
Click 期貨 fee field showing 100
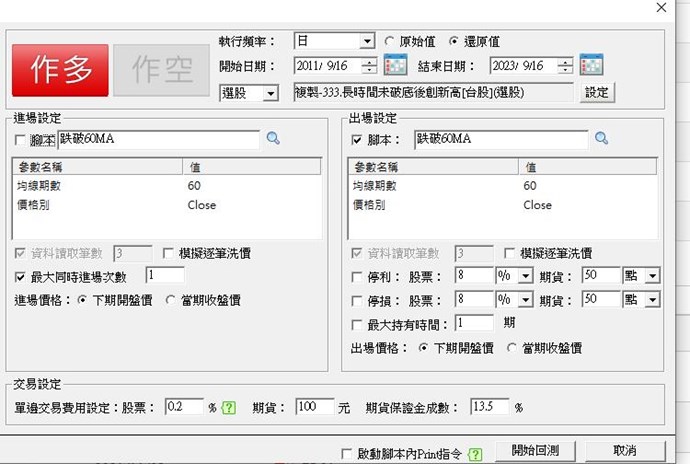(x=314, y=406)
